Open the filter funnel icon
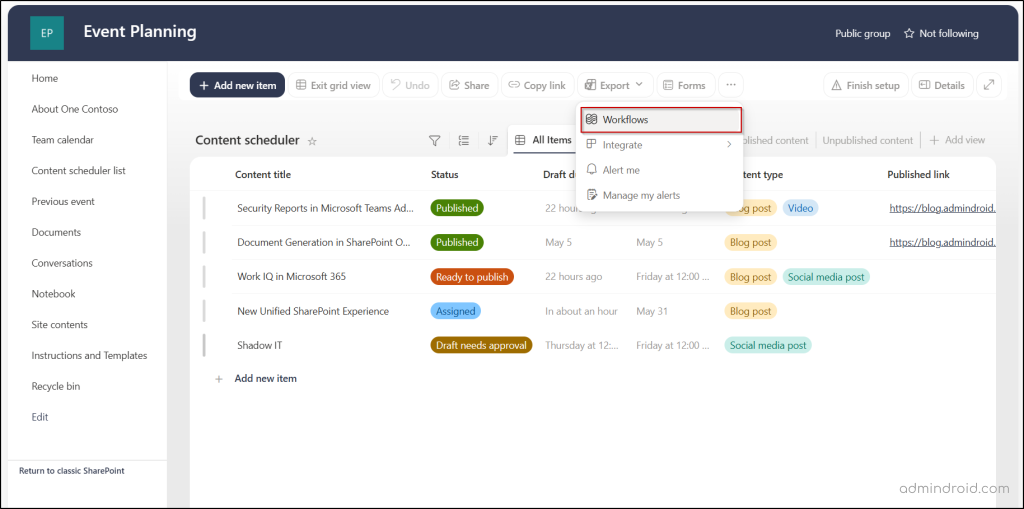Screen dimensions: 1024x509 [x=434, y=140]
